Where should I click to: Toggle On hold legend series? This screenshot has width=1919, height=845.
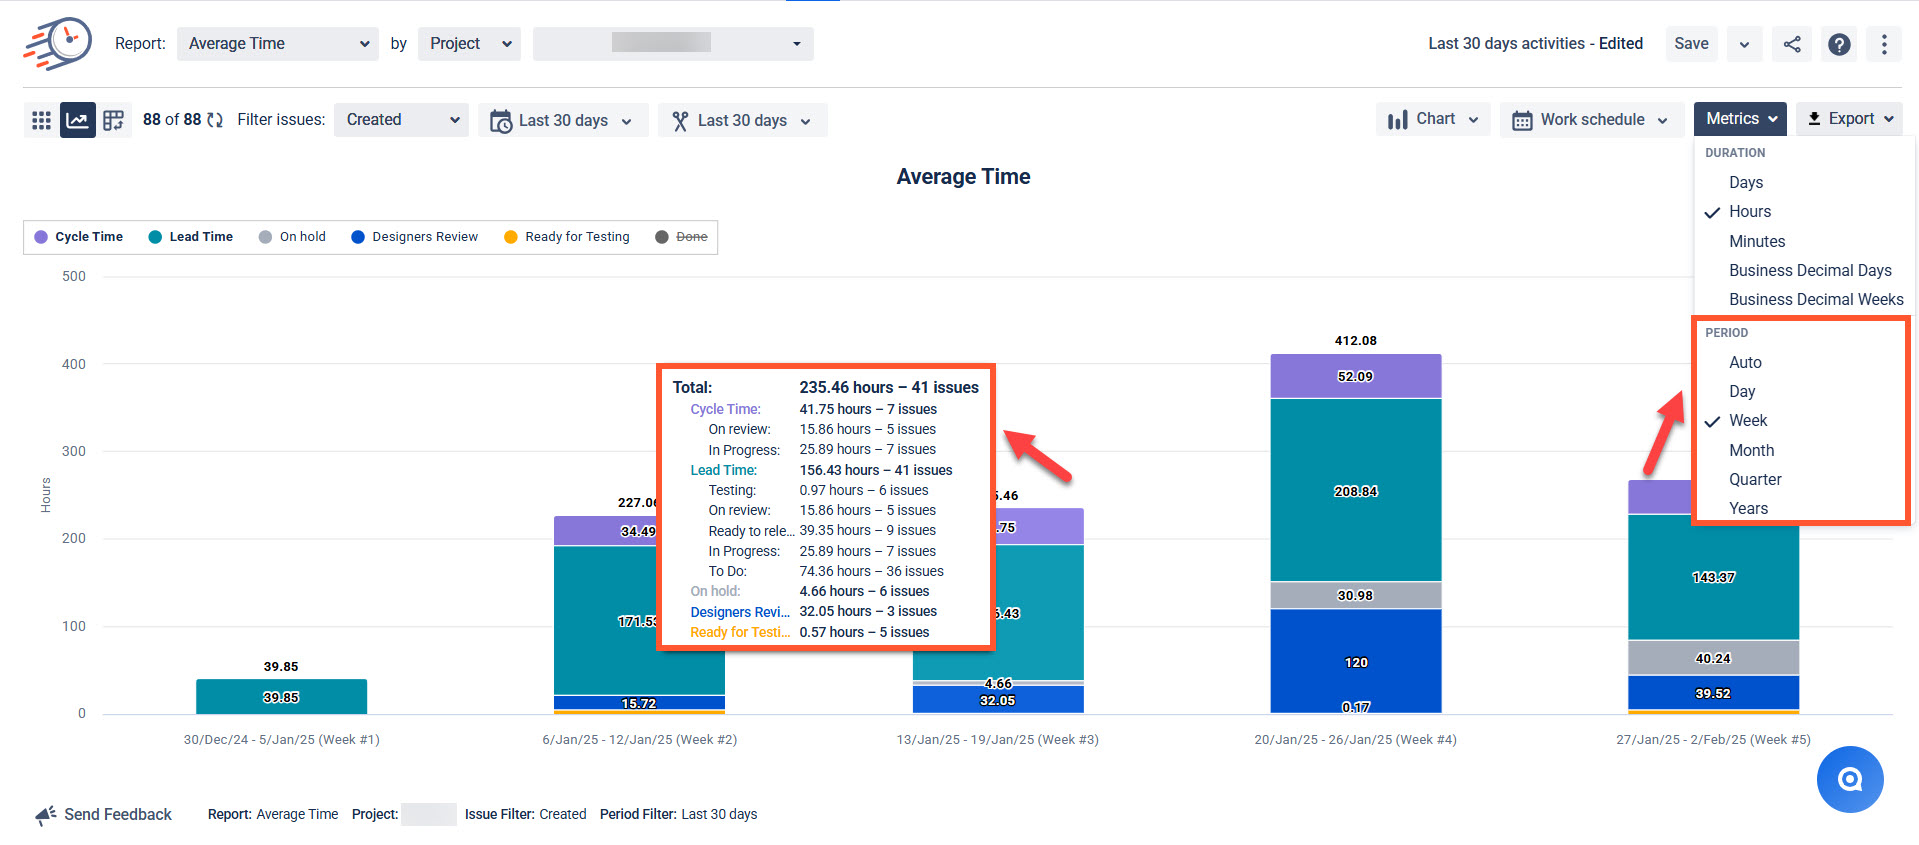292,237
